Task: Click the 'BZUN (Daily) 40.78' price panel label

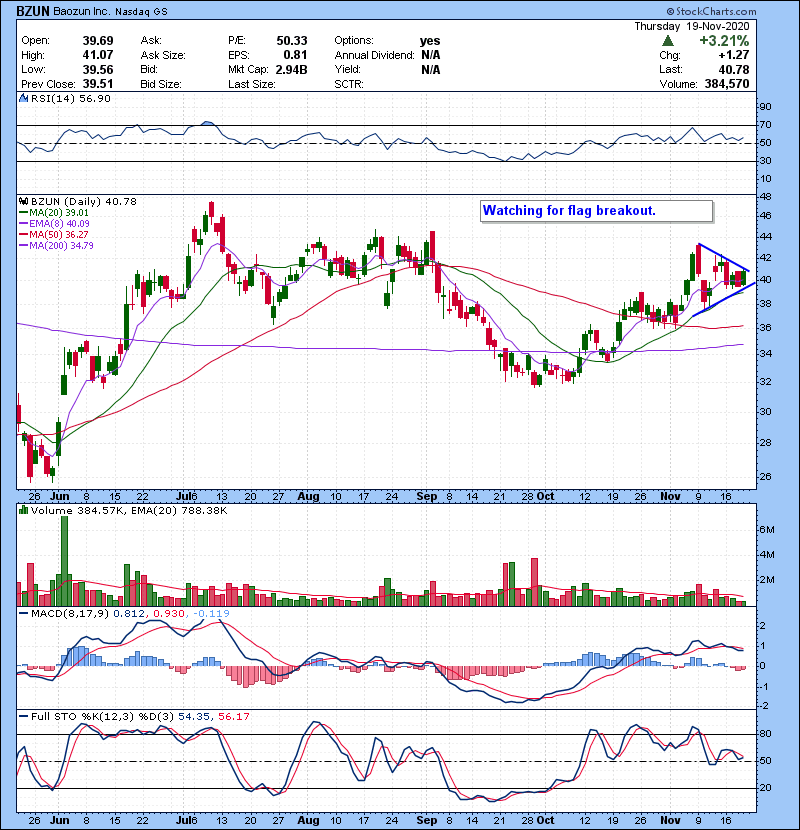Action: click(84, 201)
